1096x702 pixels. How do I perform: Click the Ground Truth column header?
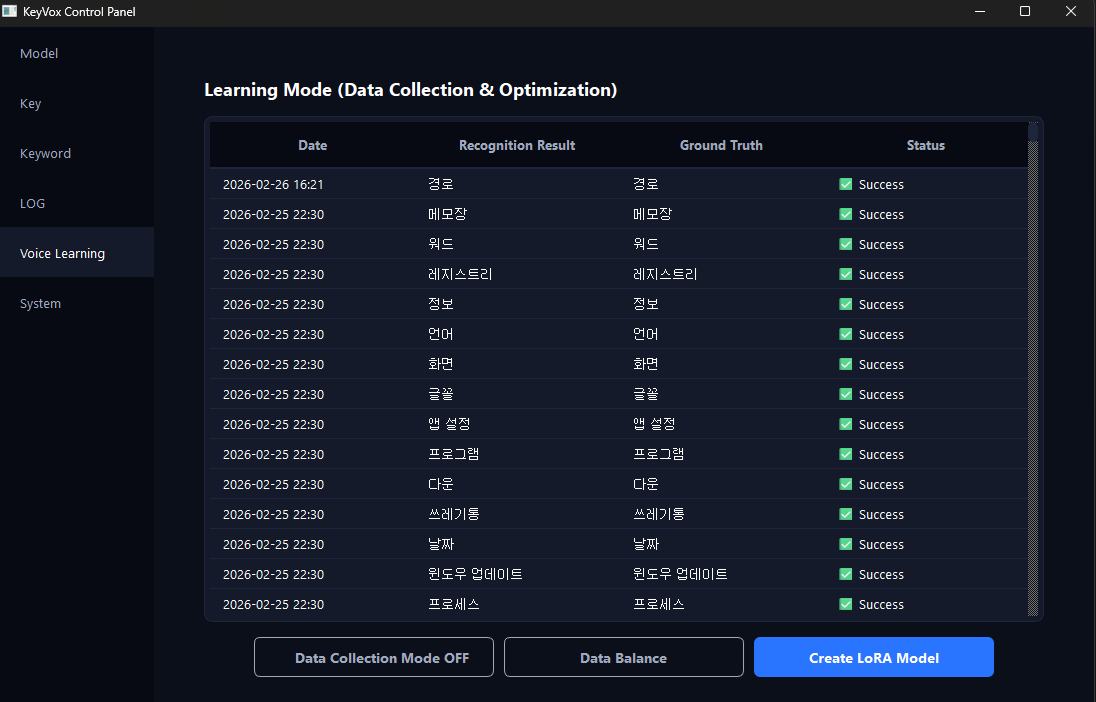[721, 145]
